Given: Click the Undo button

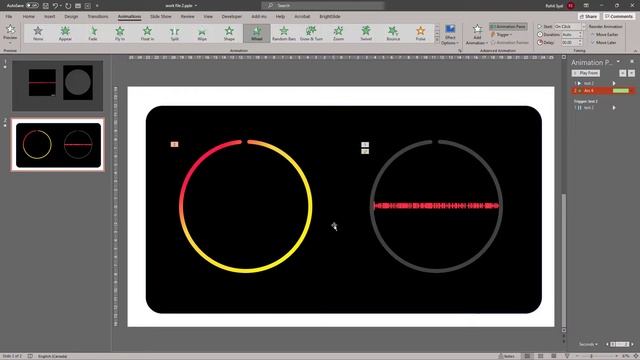Looking at the screenshot, I should pos(55,6).
